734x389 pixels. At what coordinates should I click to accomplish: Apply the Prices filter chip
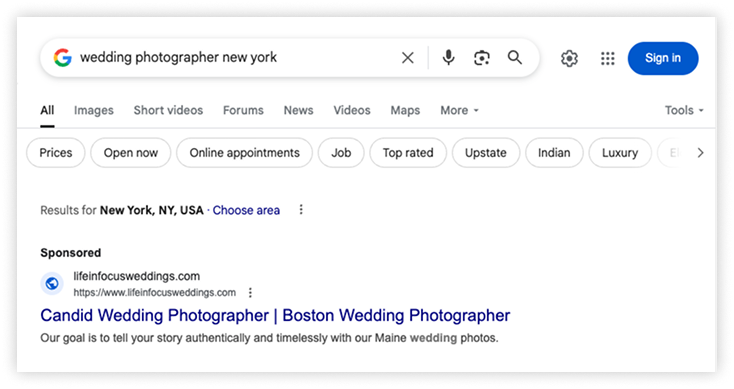pos(56,153)
